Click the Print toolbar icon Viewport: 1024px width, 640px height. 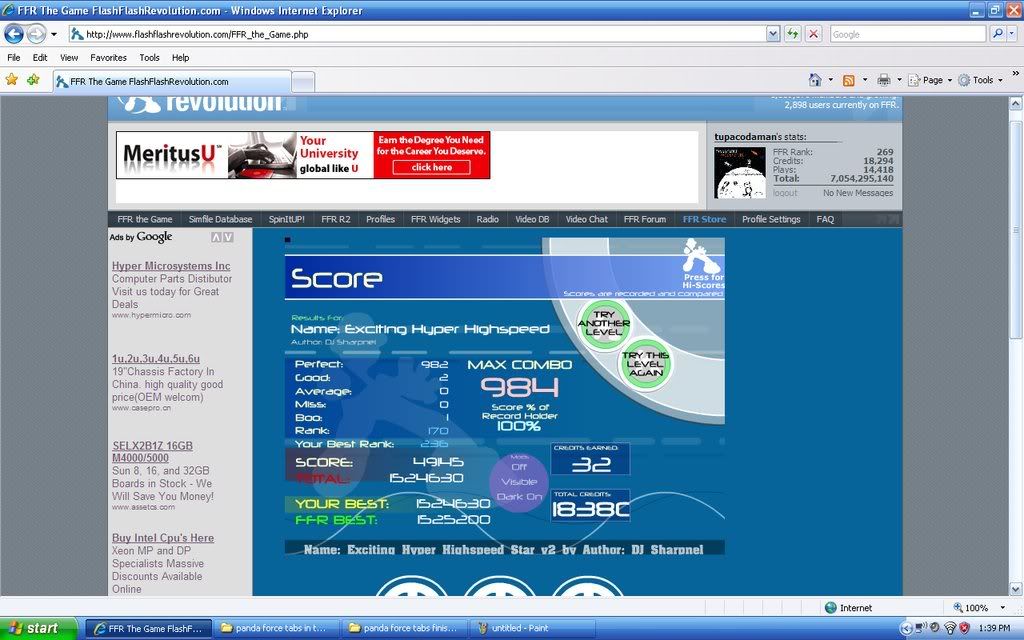pyautogui.click(x=883, y=80)
